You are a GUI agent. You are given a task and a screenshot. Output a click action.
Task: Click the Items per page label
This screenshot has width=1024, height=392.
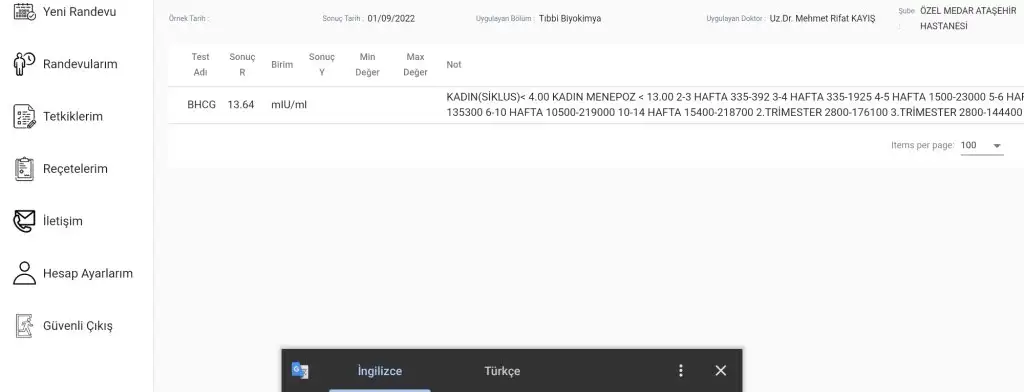click(922, 145)
